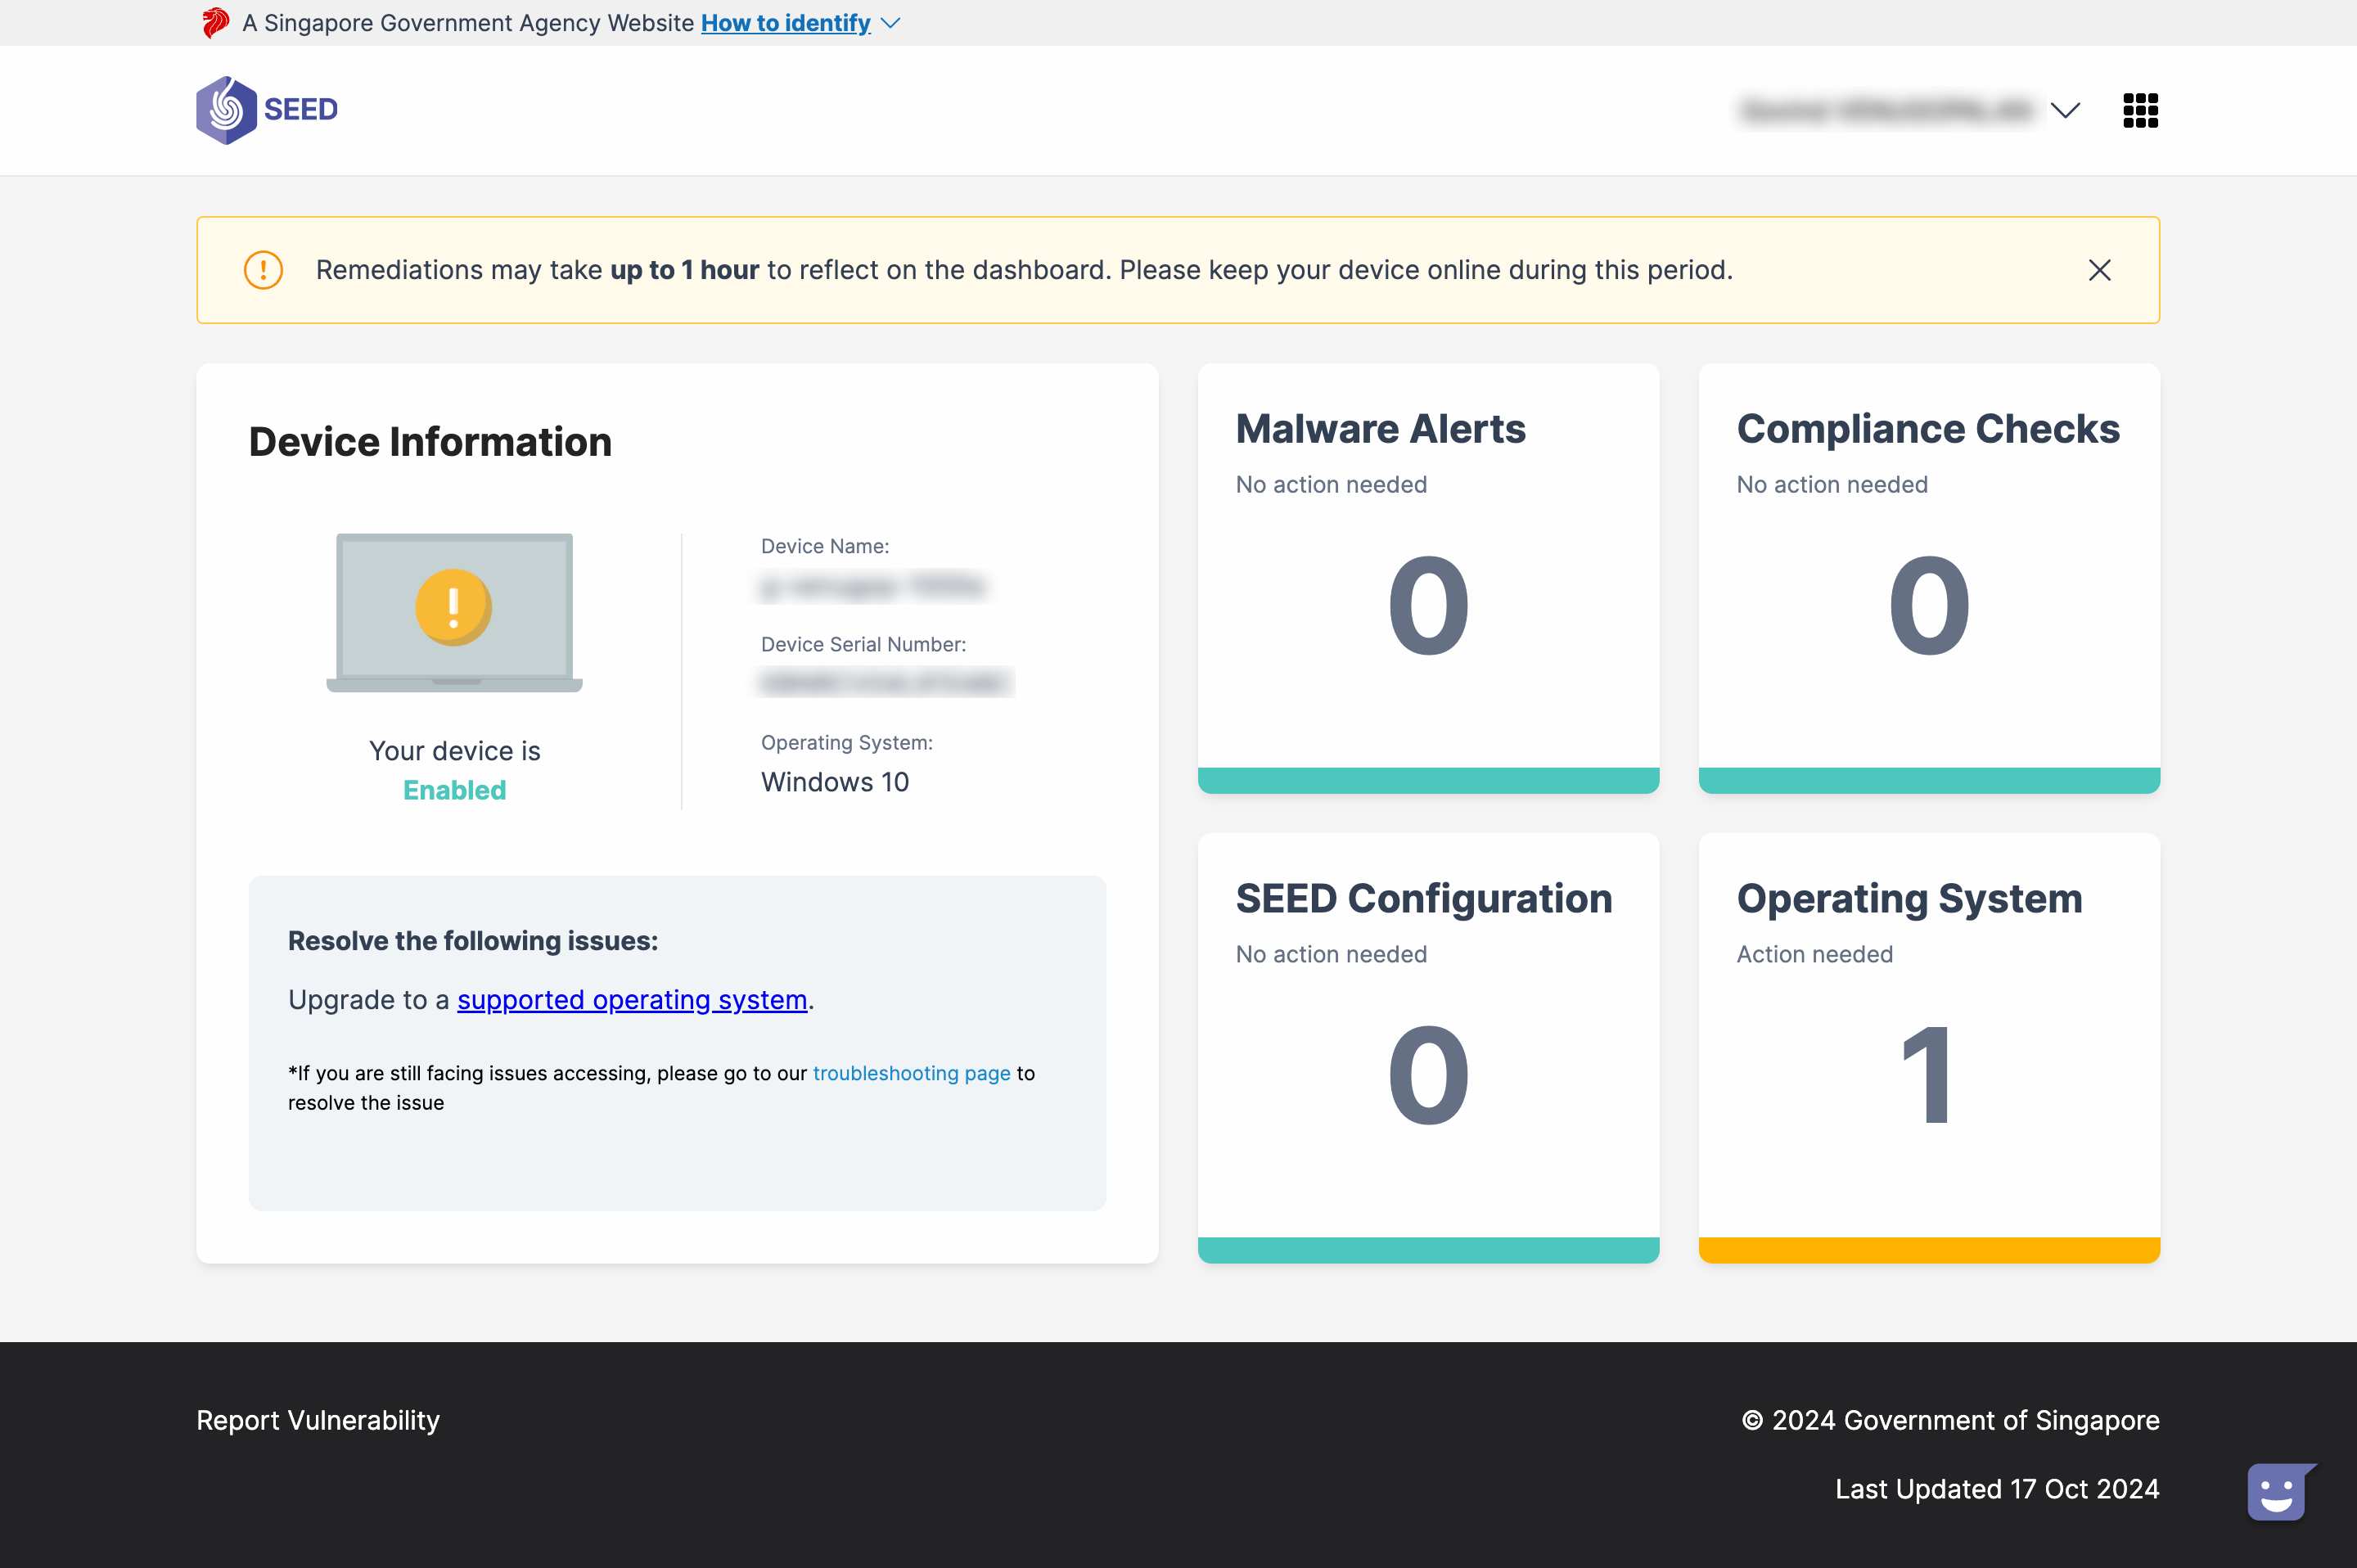Select the Malware Alerts card
2357x1568 pixels.
click(1428, 577)
